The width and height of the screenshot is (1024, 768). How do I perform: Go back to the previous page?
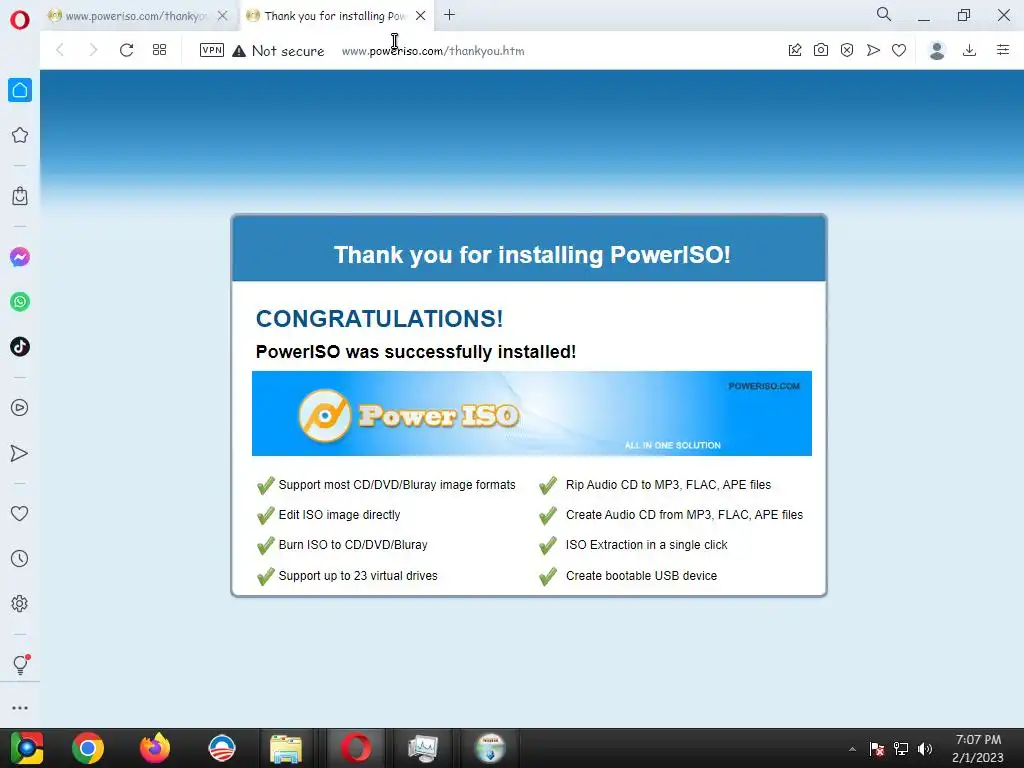[x=60, y=50]
